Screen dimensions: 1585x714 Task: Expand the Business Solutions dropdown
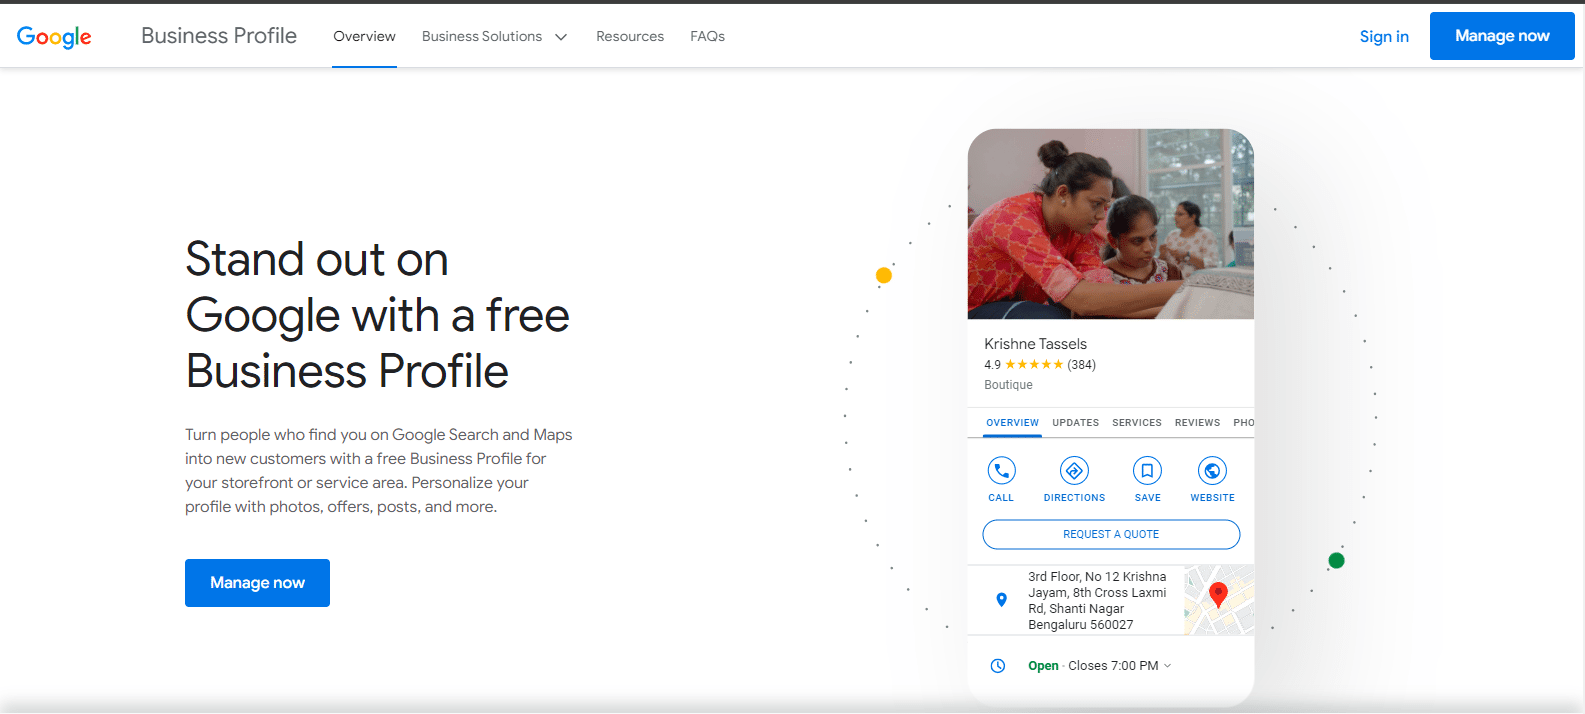(494, 37)
